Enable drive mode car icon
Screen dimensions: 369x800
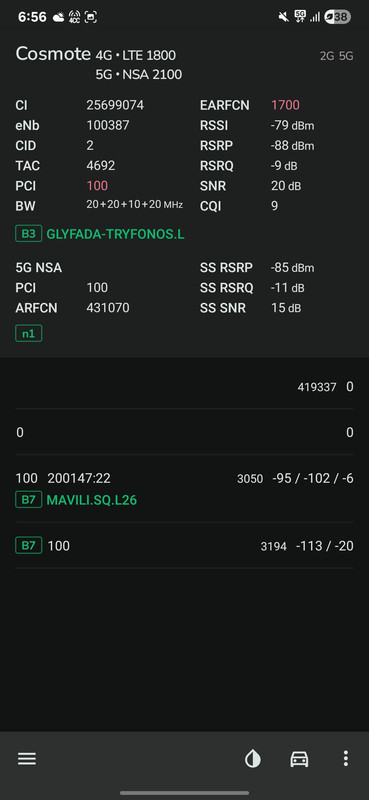[299, 759]
